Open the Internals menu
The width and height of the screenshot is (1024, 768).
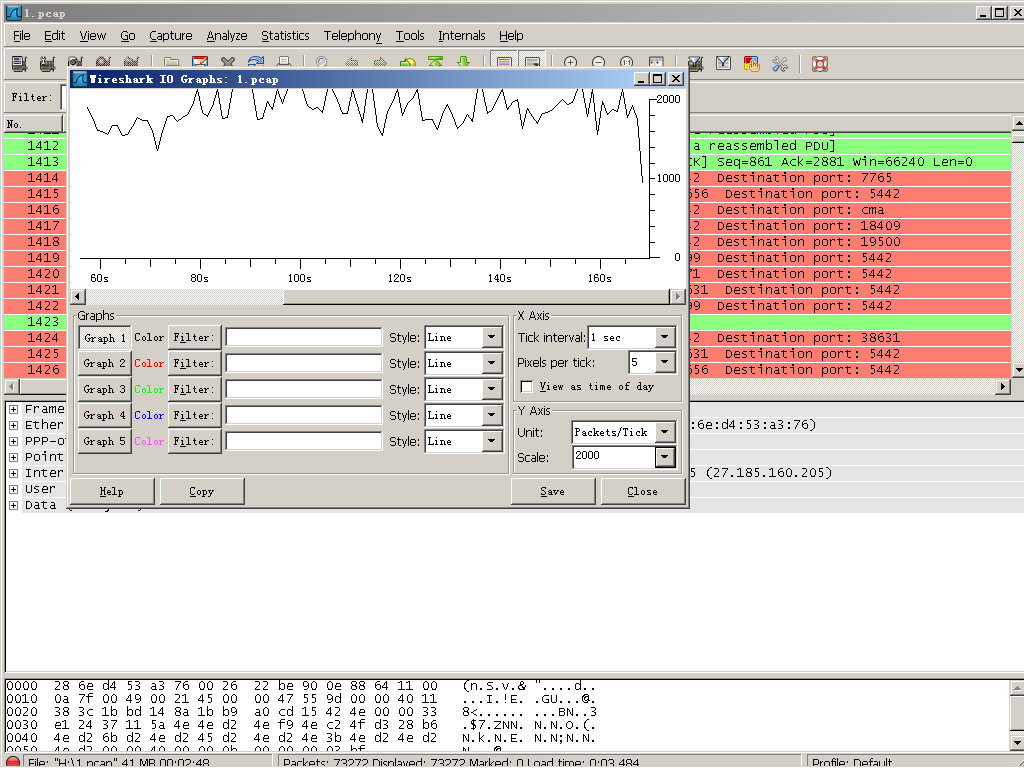point(462,35)
